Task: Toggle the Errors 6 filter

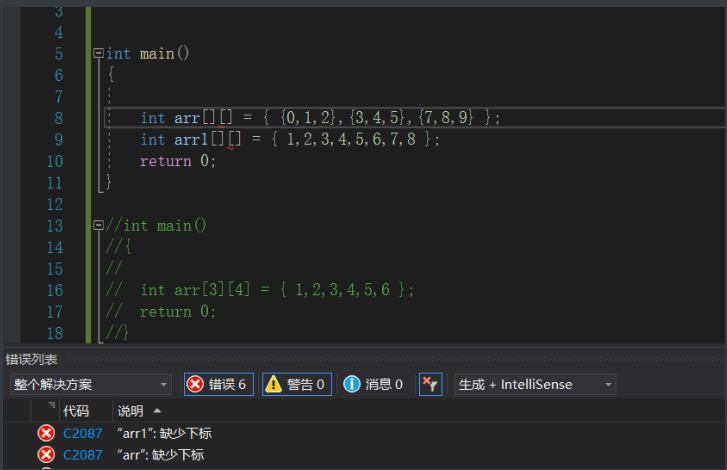Action: pyautogui.click(x=219, y=384)
